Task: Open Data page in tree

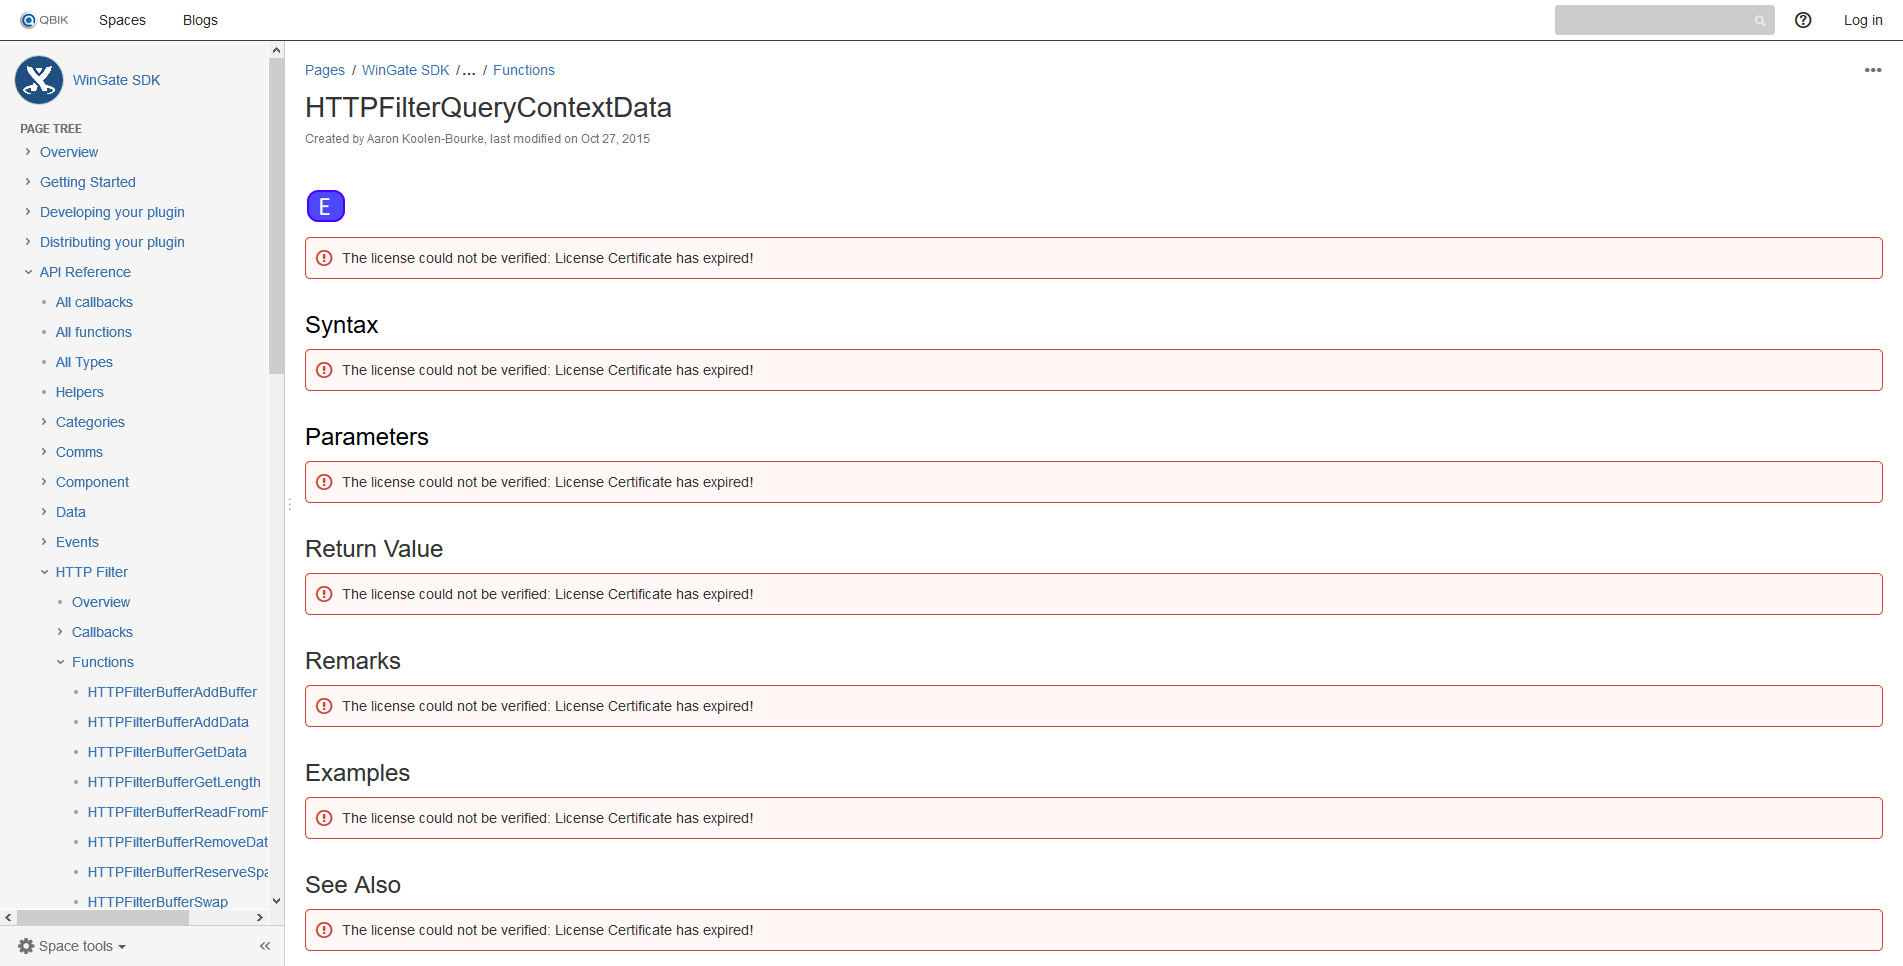Action: coord(71,512)
